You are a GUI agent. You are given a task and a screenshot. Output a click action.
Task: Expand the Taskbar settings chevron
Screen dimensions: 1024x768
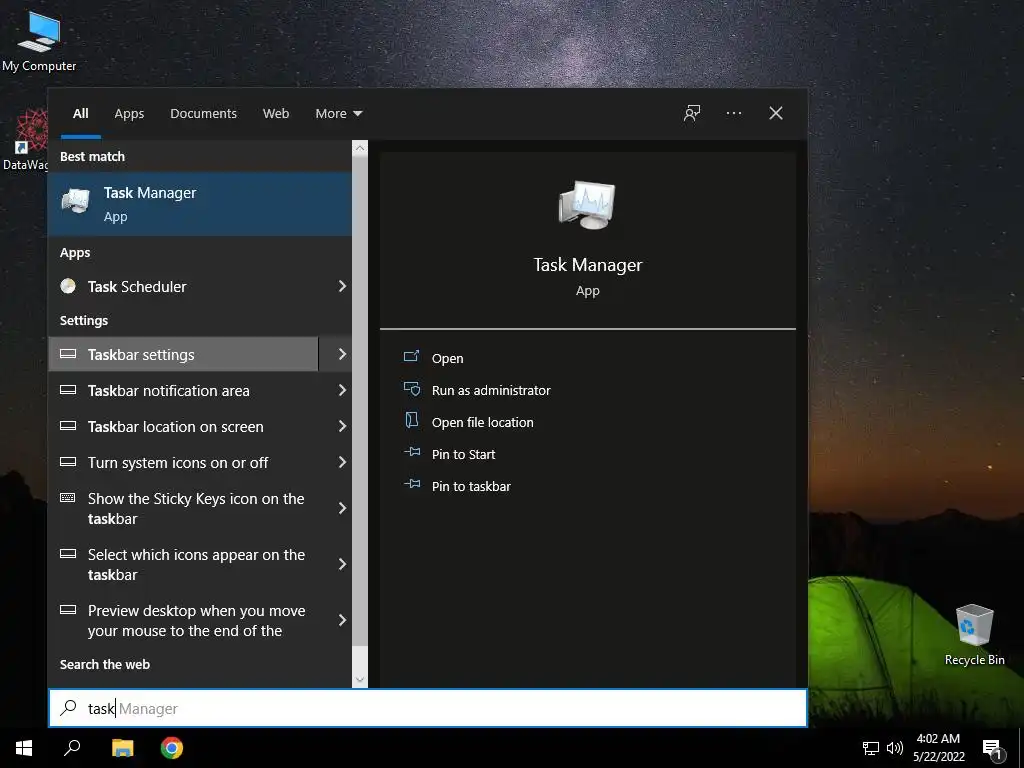coord(342,354)
